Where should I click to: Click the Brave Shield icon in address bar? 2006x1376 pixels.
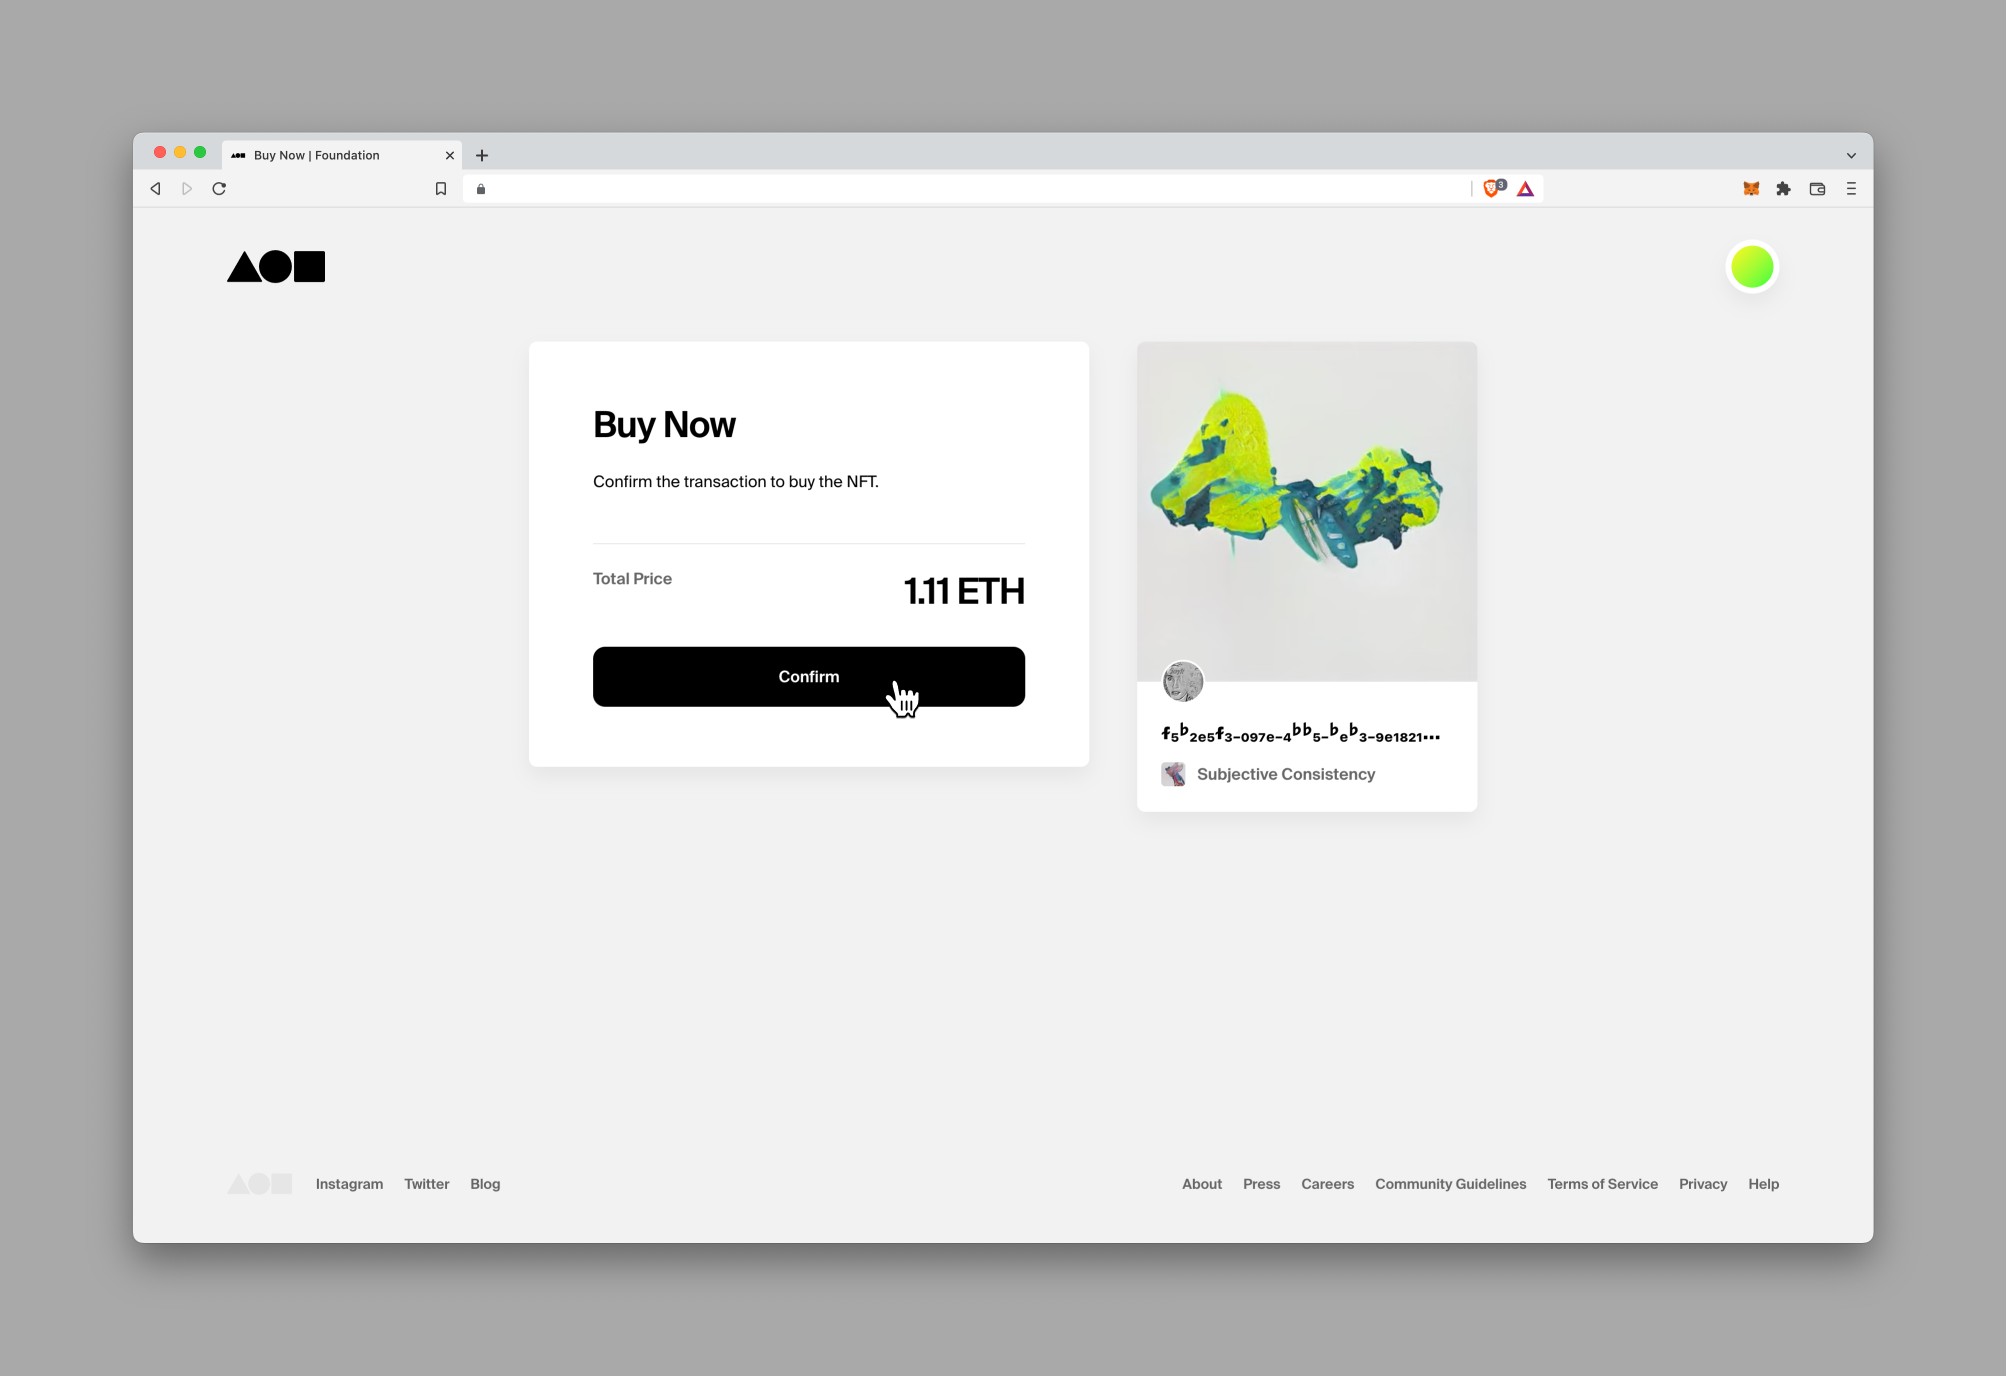point(1489,187)
